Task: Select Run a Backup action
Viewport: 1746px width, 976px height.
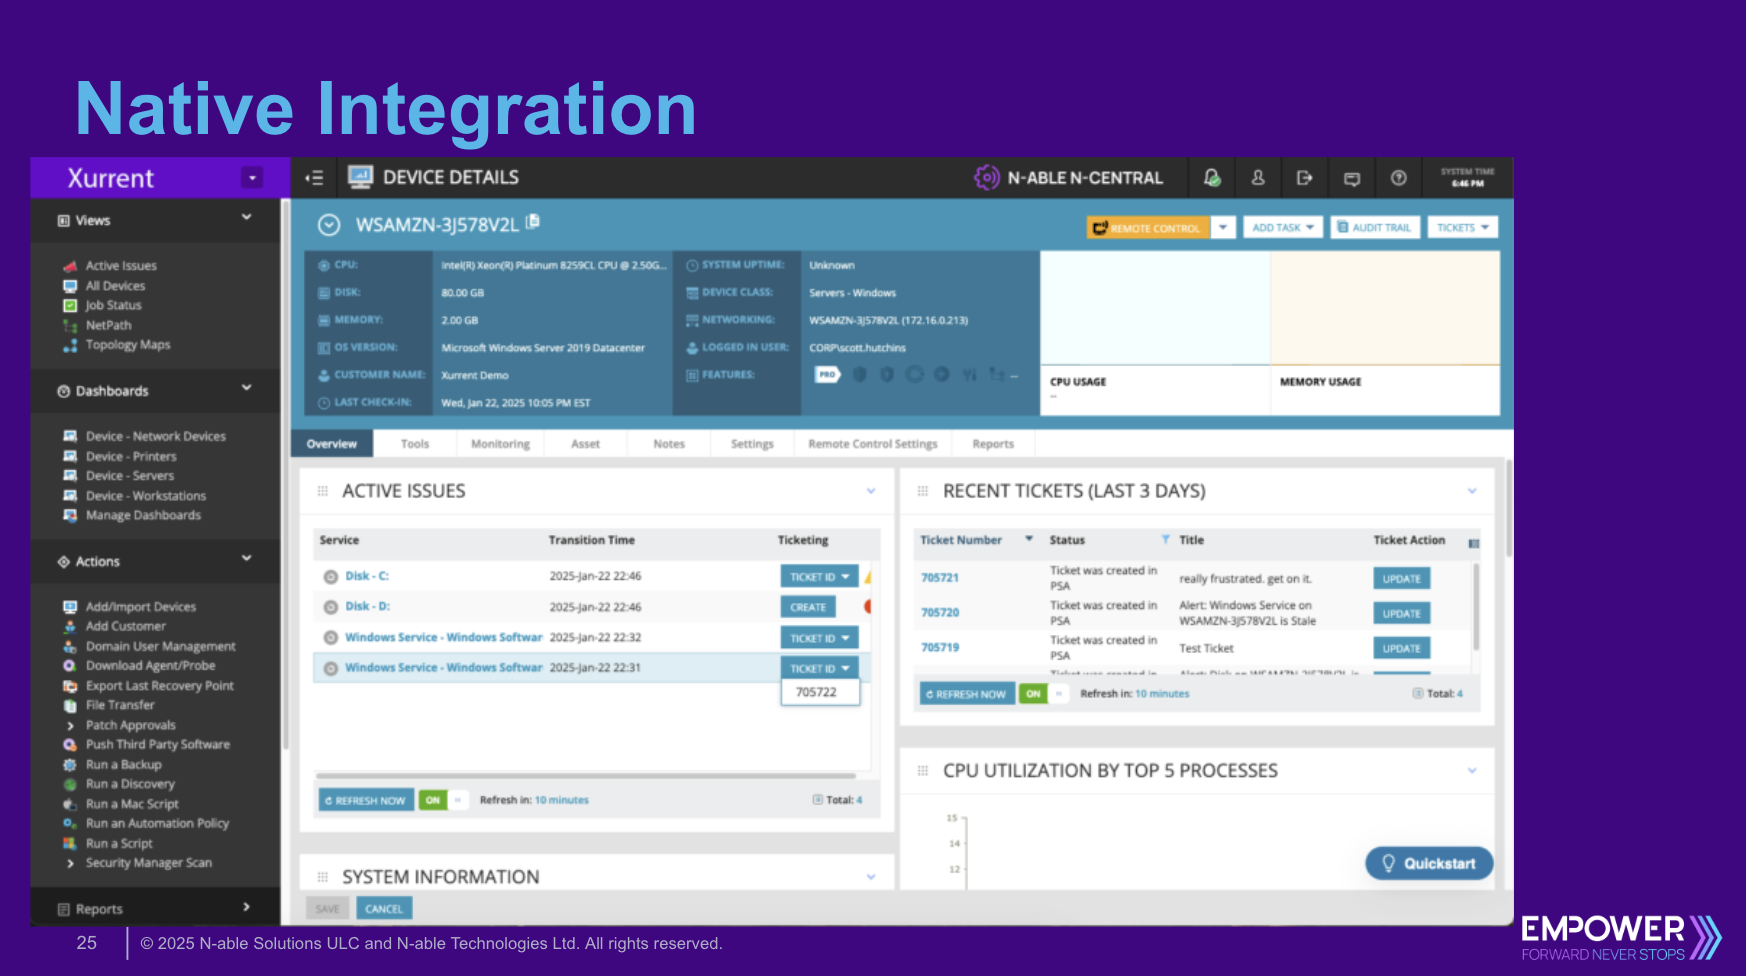Action: tap(123, 765)
